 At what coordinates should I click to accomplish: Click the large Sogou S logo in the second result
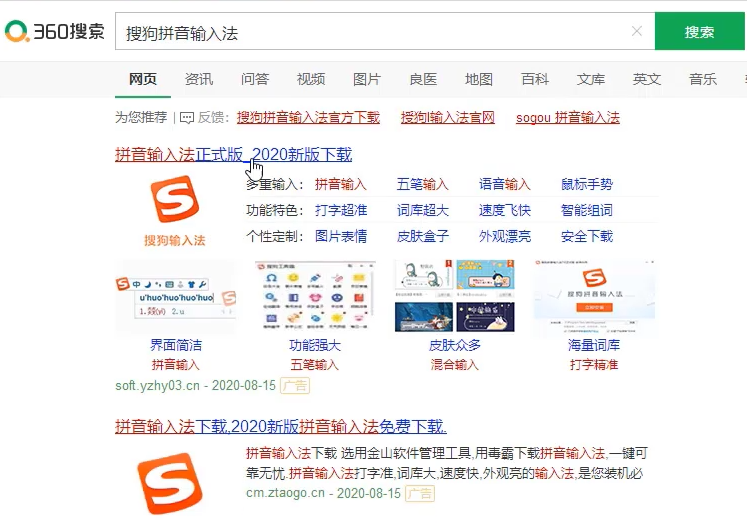[x=170, y=484]
